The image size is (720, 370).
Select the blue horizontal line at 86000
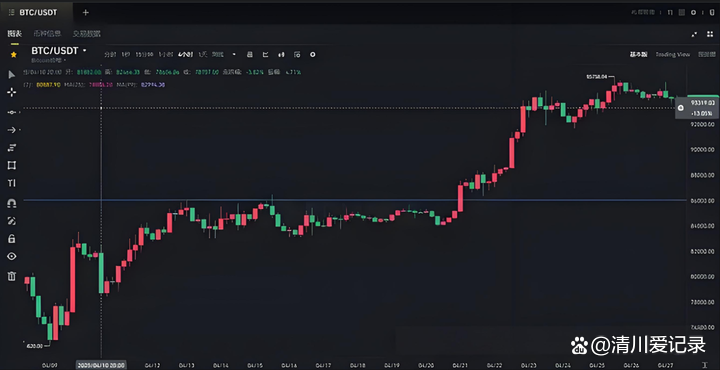click(354, 200)
